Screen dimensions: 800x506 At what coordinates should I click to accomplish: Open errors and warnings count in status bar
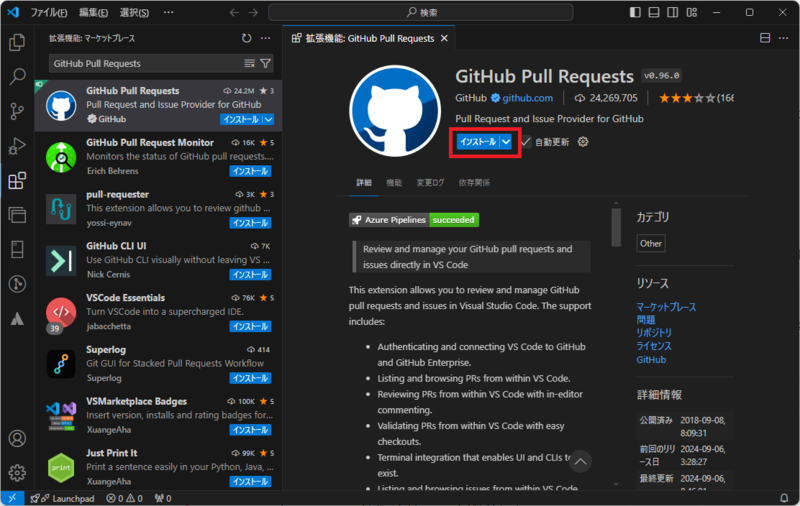[124, 498]
